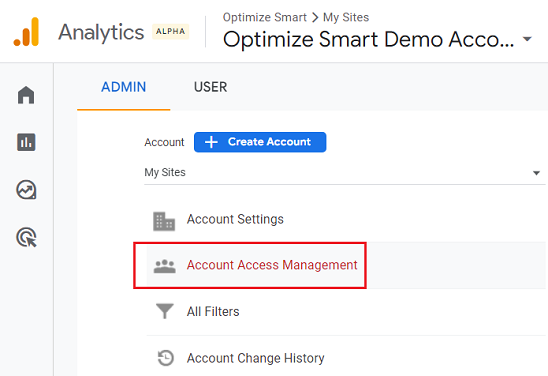This screenshot has height=376, width=548.
Task: Open Account Access Management
Action: pos(272,265)
